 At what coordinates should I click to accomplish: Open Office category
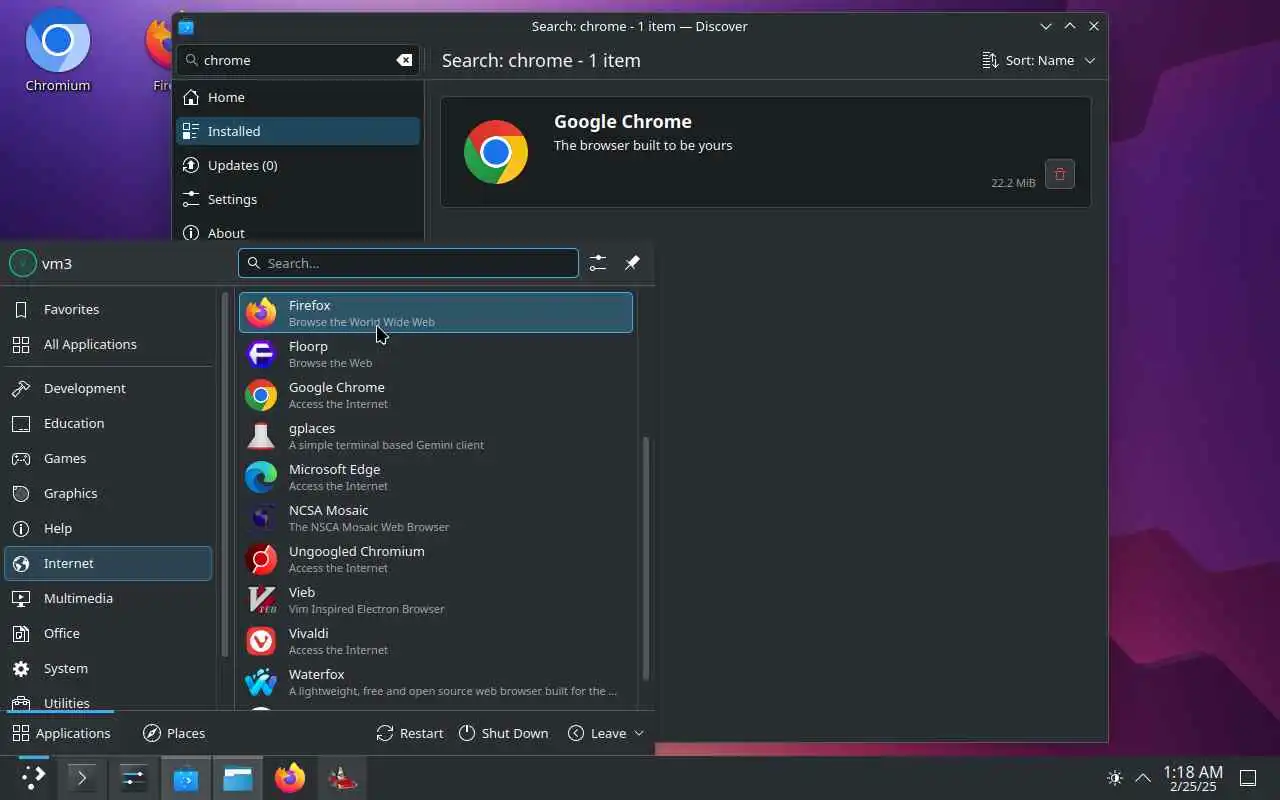[x=108, y=633]
